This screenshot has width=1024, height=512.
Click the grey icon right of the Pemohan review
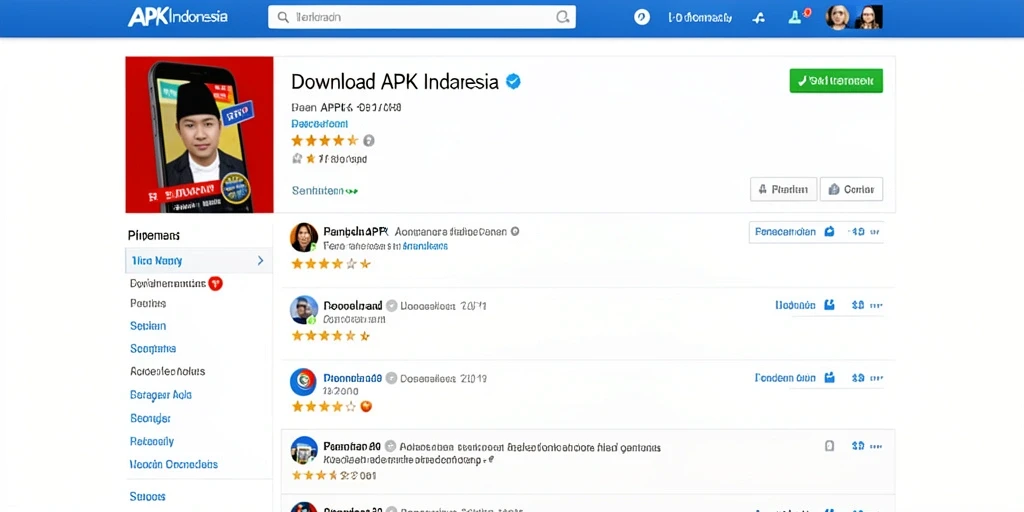[x=829, y=446]
